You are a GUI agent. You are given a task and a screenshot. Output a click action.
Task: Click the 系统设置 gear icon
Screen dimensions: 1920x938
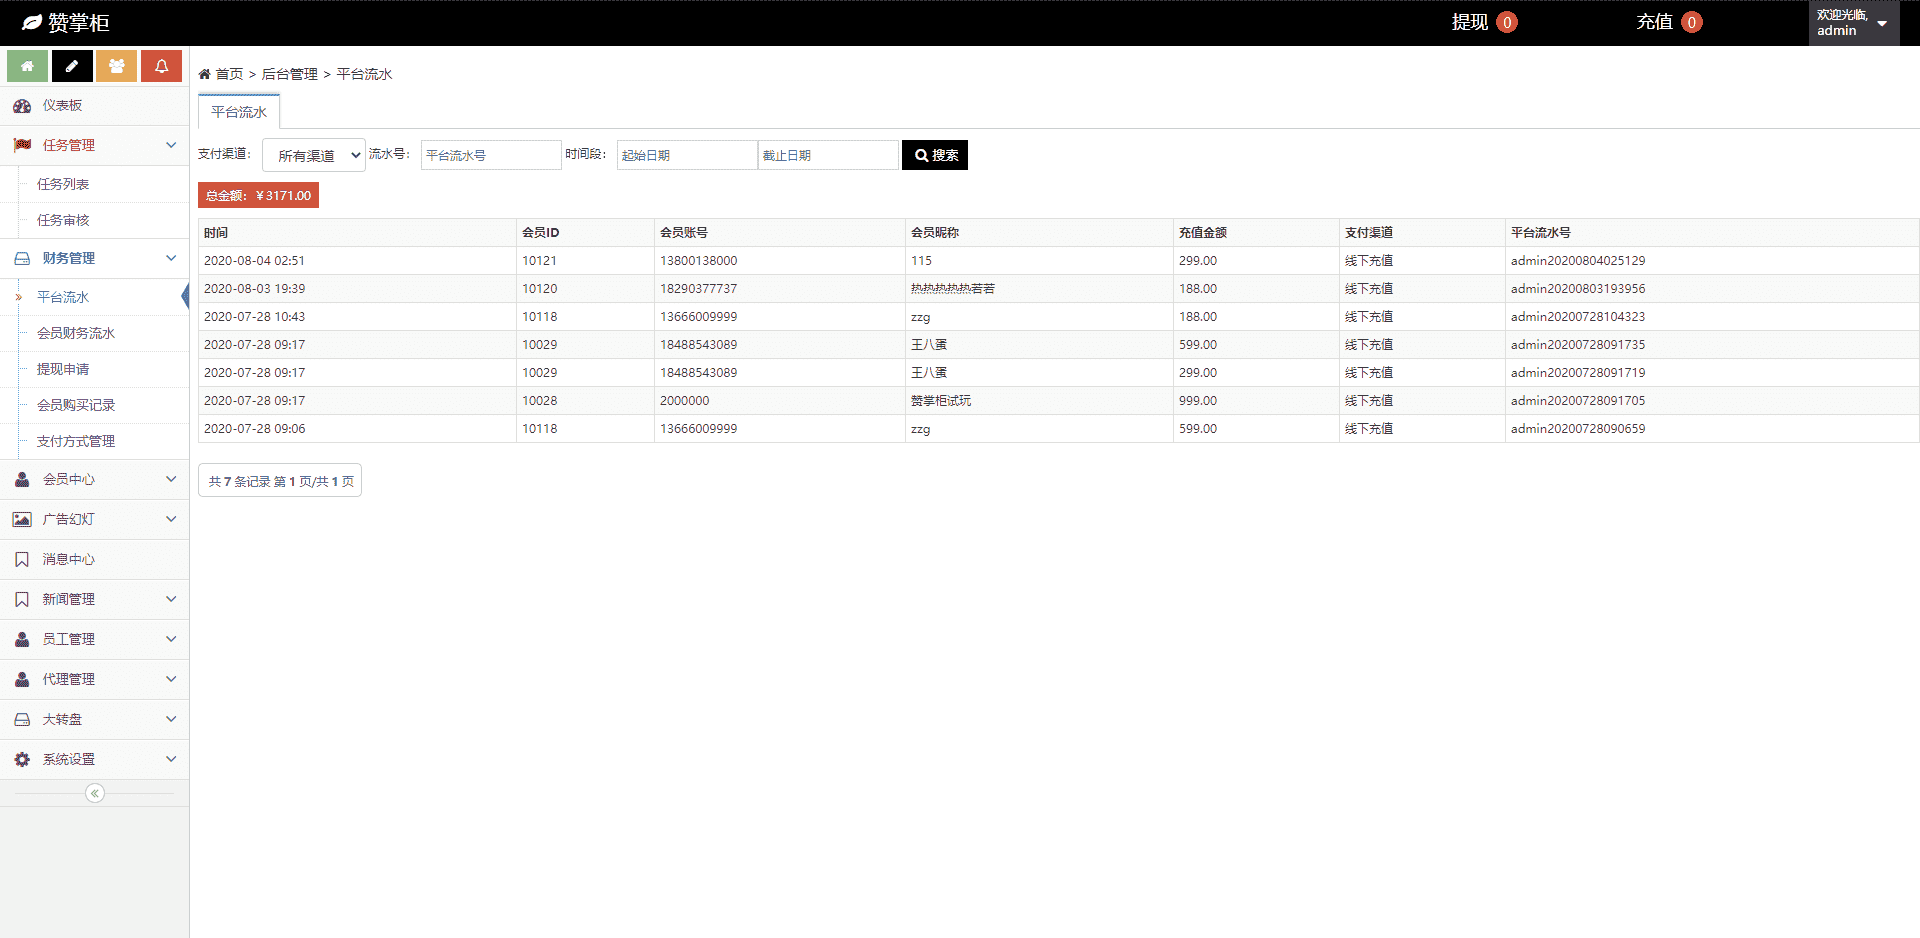pyautogui.click(x=22, y=760)
